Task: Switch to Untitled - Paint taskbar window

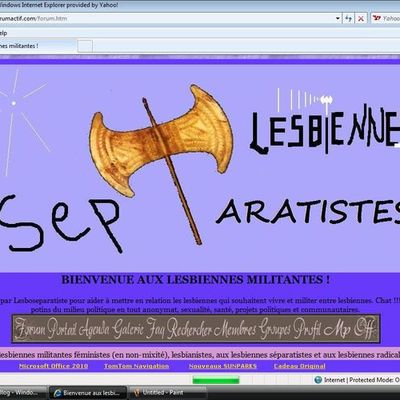Action: (x=168, y=393)
